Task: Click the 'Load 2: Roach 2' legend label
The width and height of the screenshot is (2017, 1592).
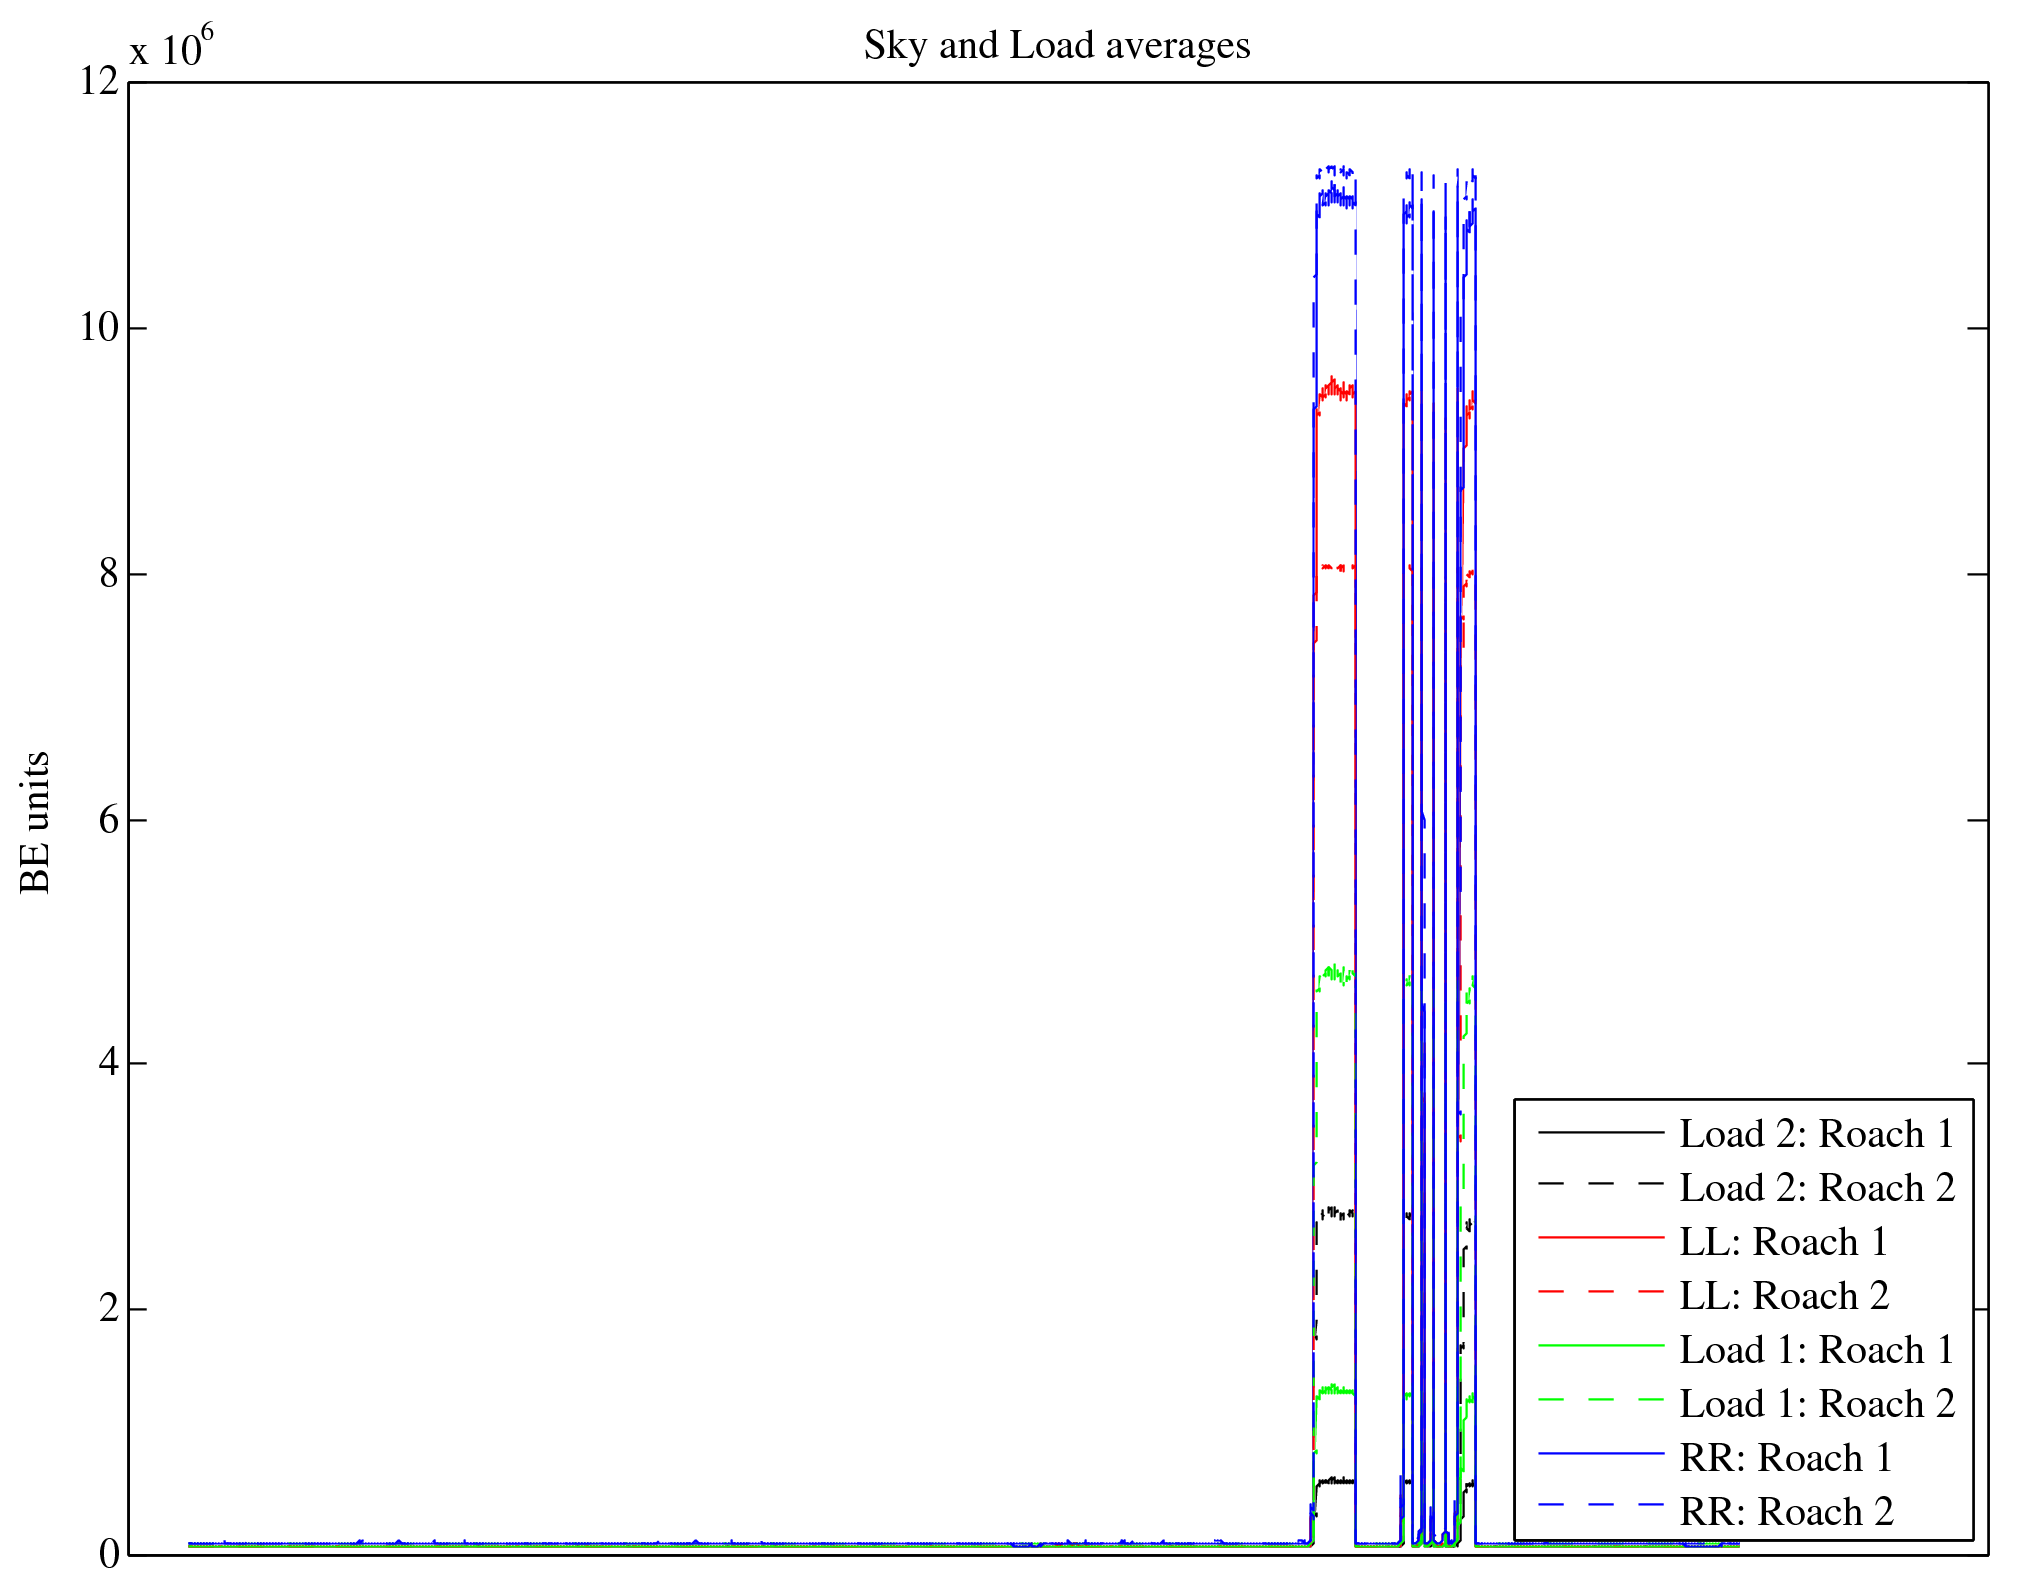Action: pyautogui.click(x=1816, y=1187)
